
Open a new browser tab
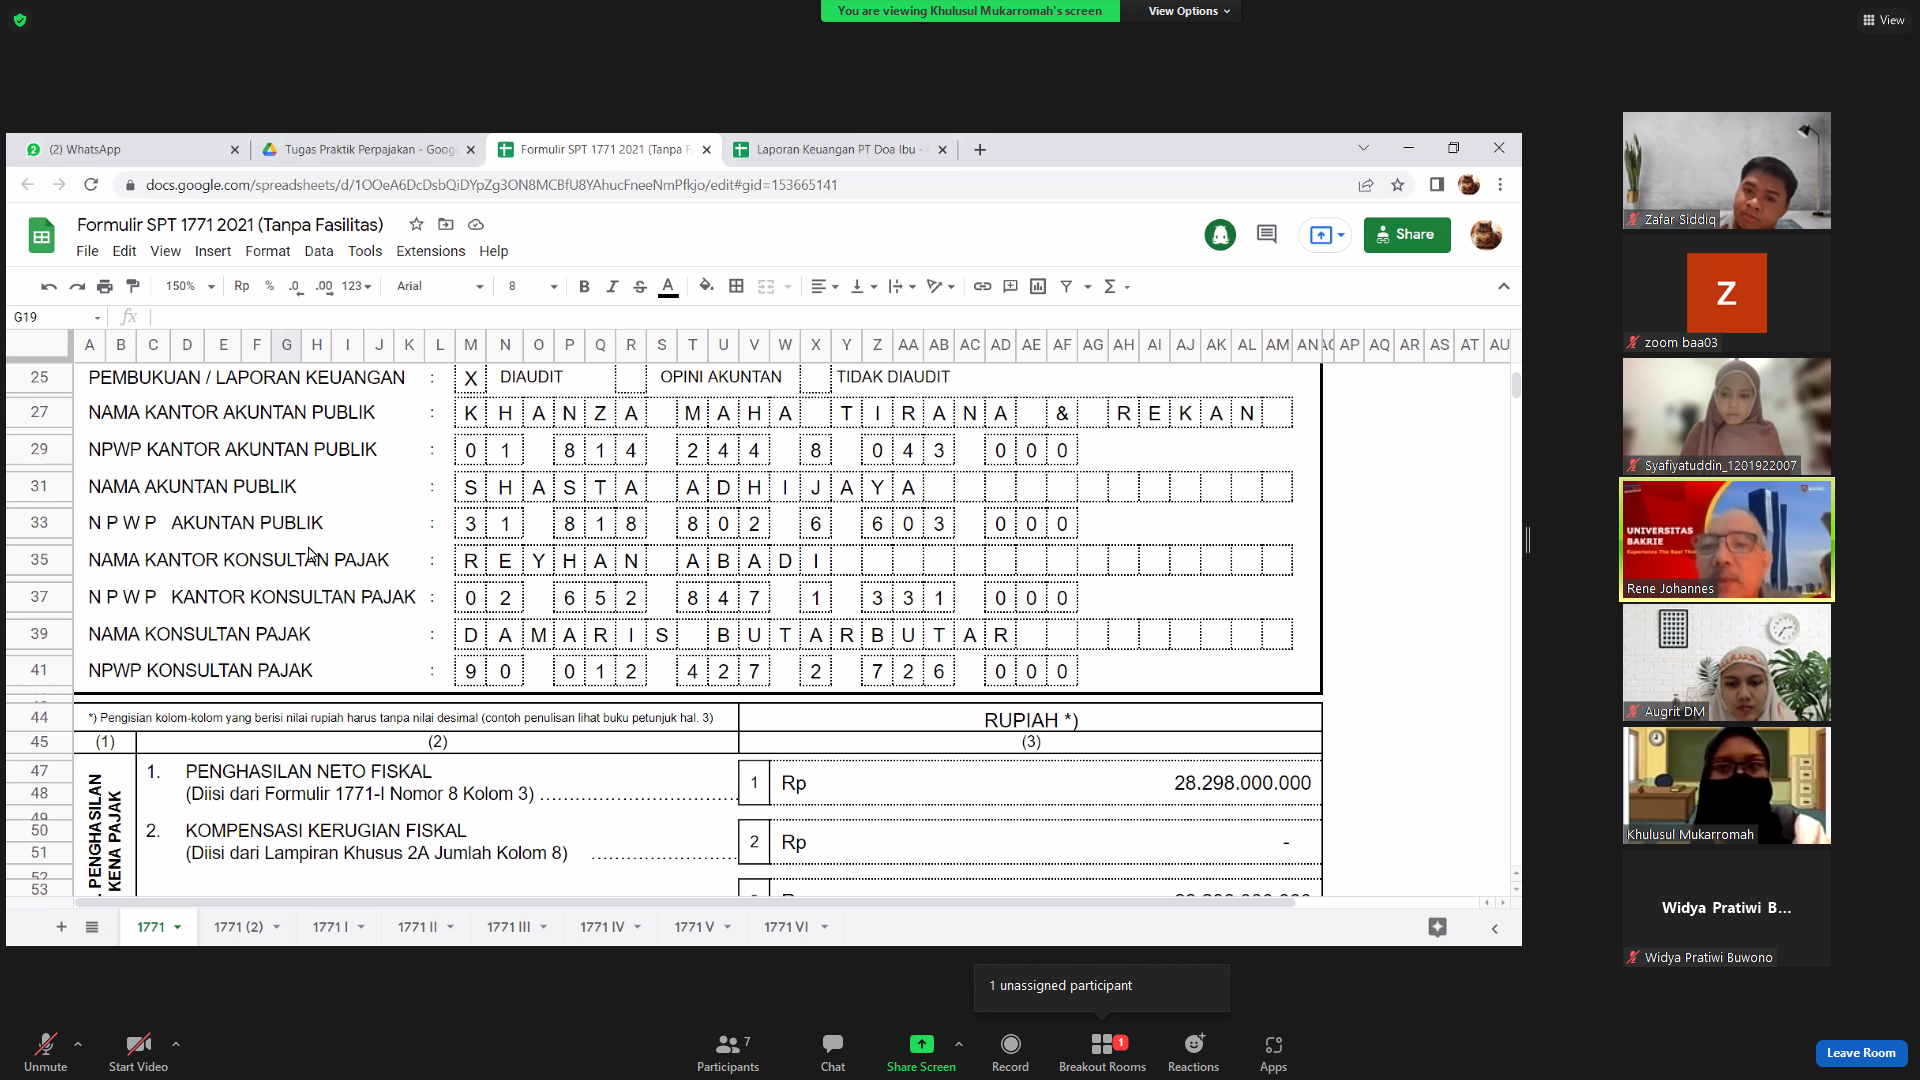[x=980, y=150]
